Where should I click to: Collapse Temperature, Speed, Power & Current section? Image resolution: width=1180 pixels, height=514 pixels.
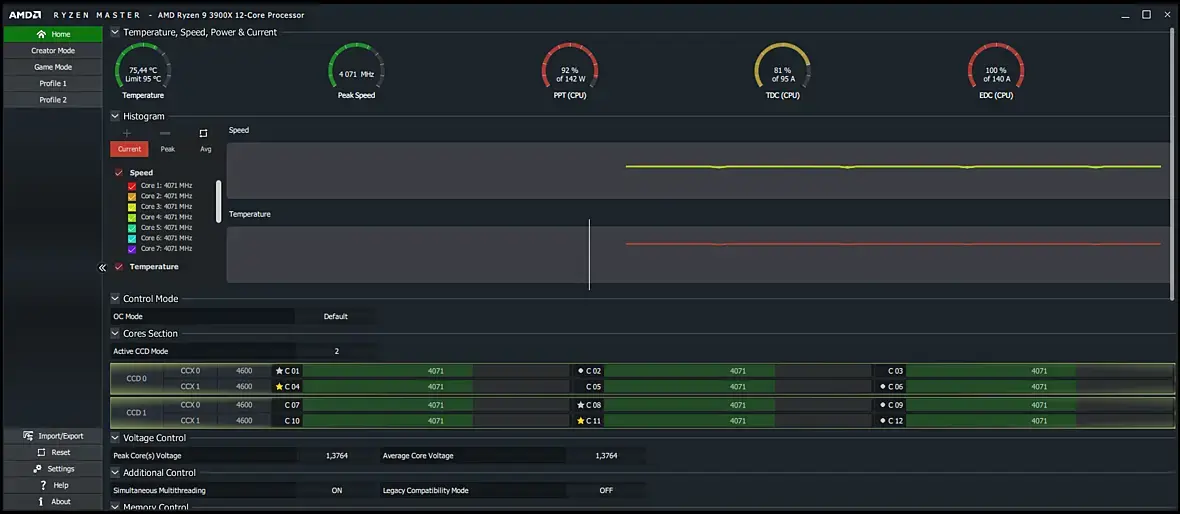[x=115, y=32]
